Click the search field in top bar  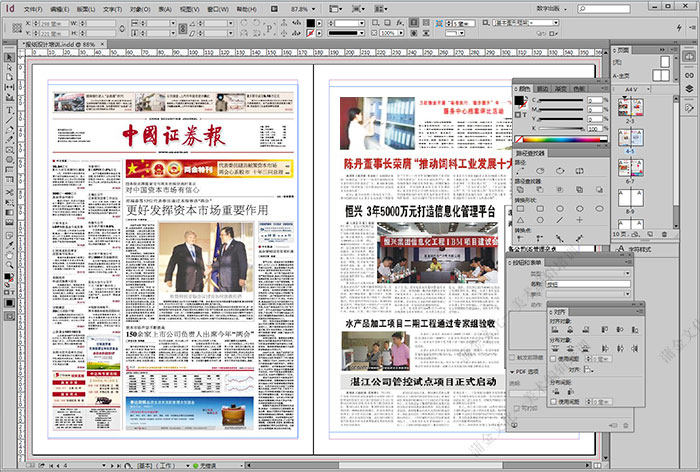(604, 8)
